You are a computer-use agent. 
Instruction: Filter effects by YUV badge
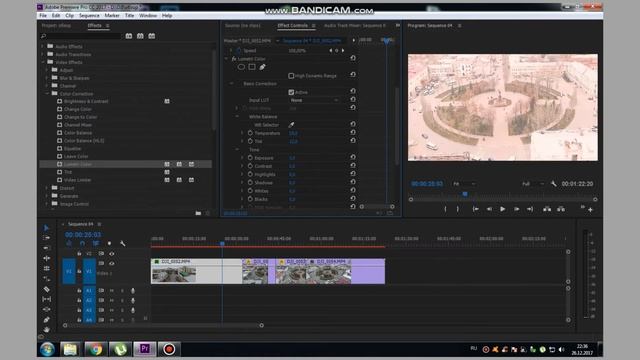[152, 36]
